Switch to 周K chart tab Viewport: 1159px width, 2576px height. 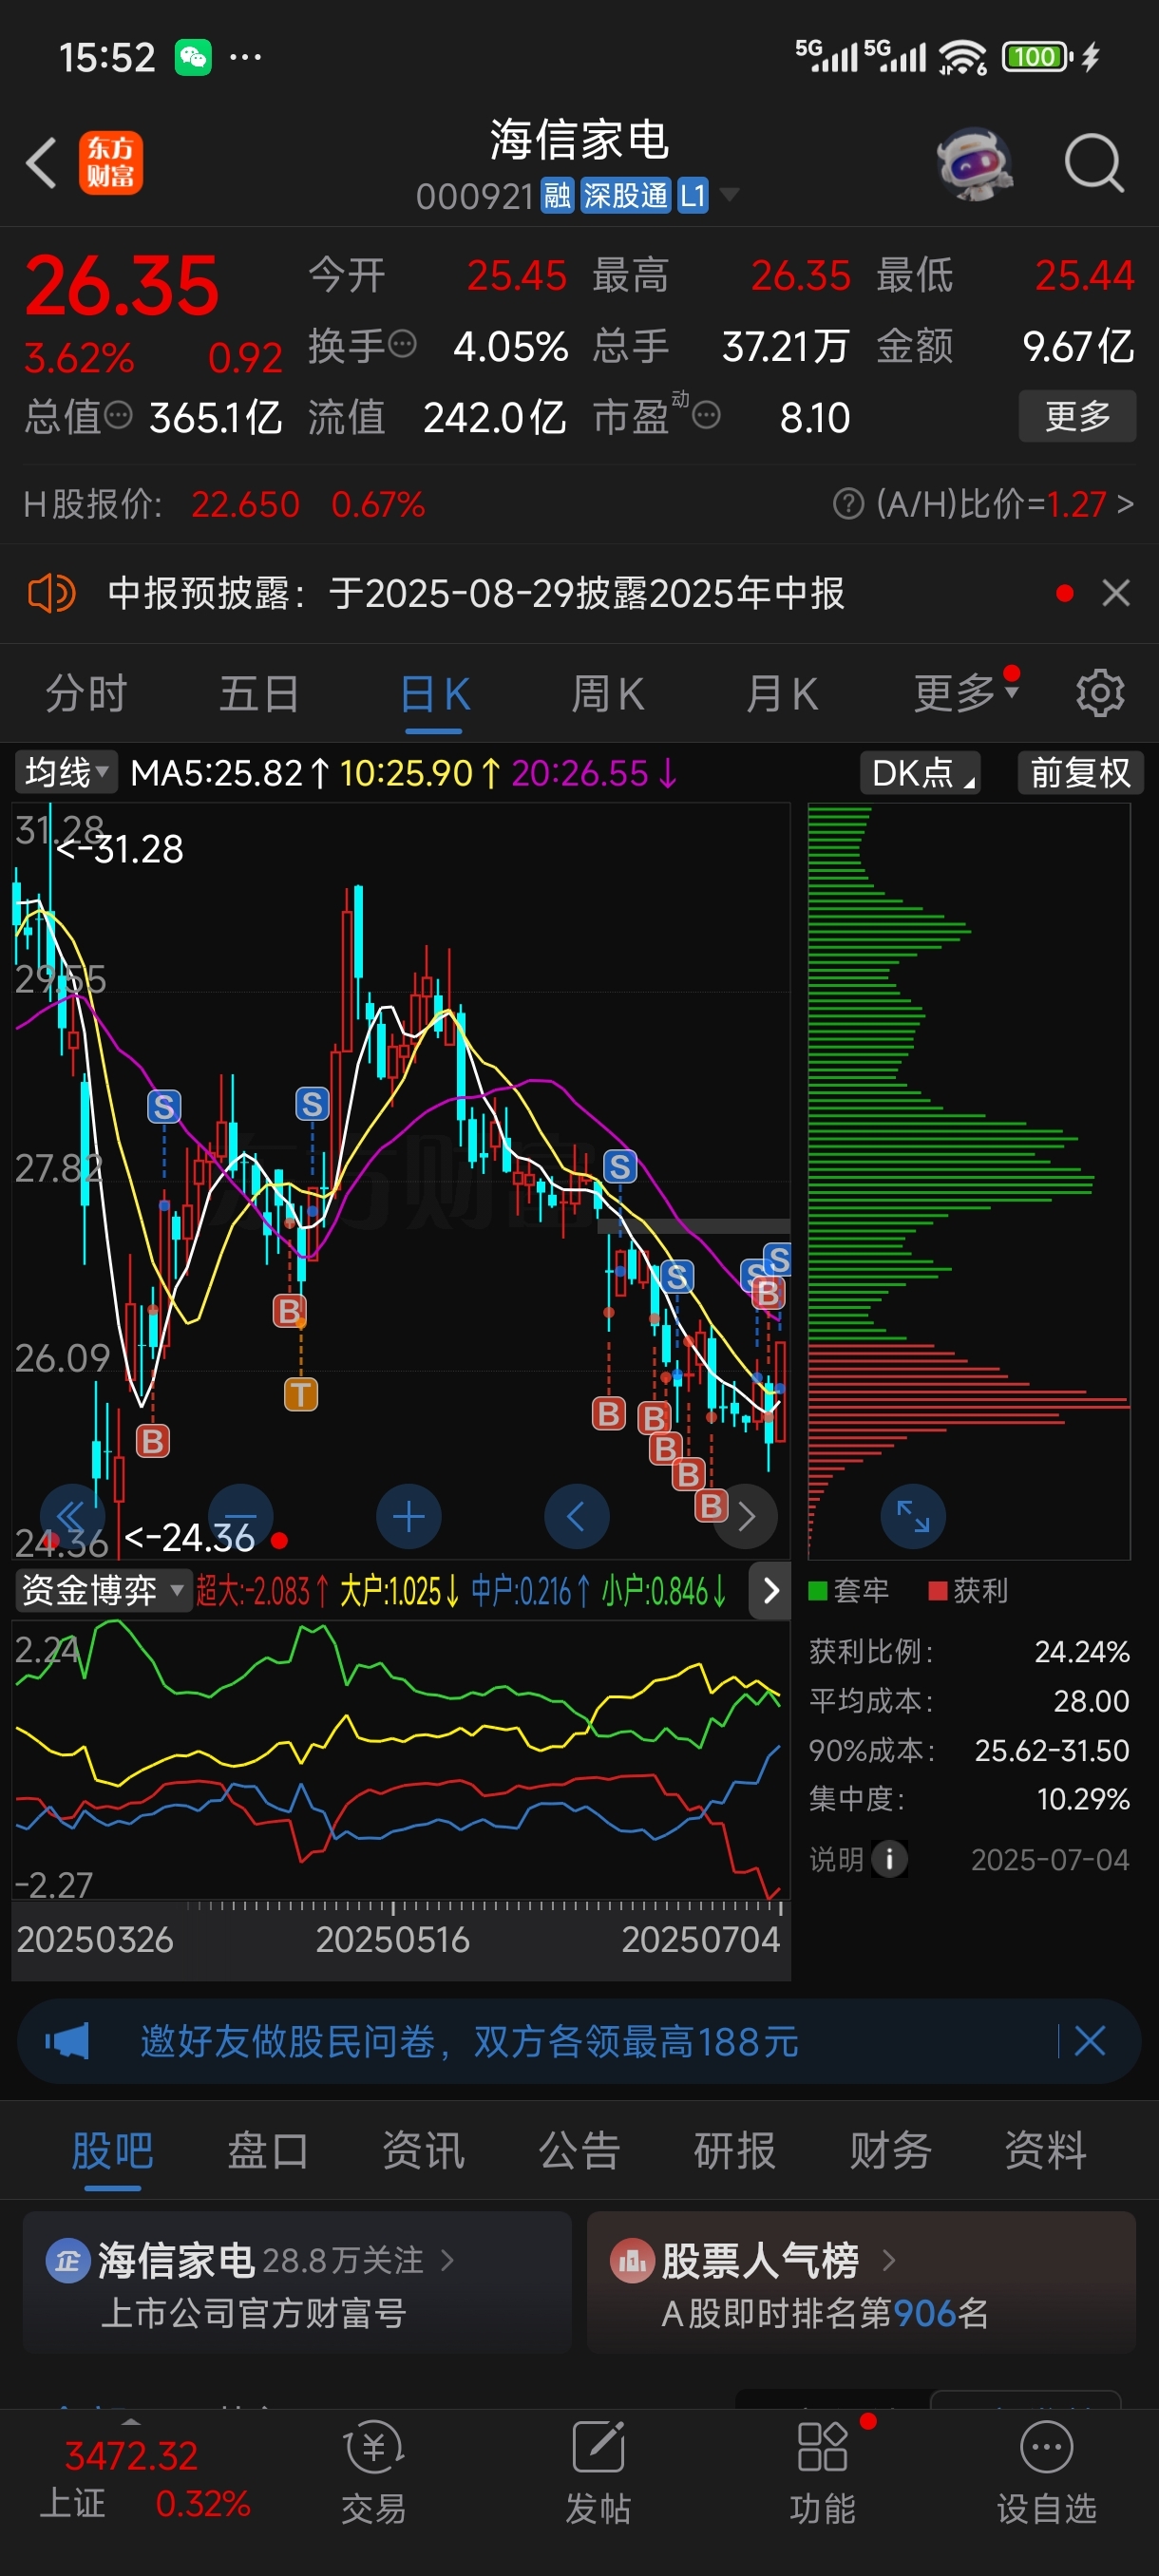click(607, 693)
